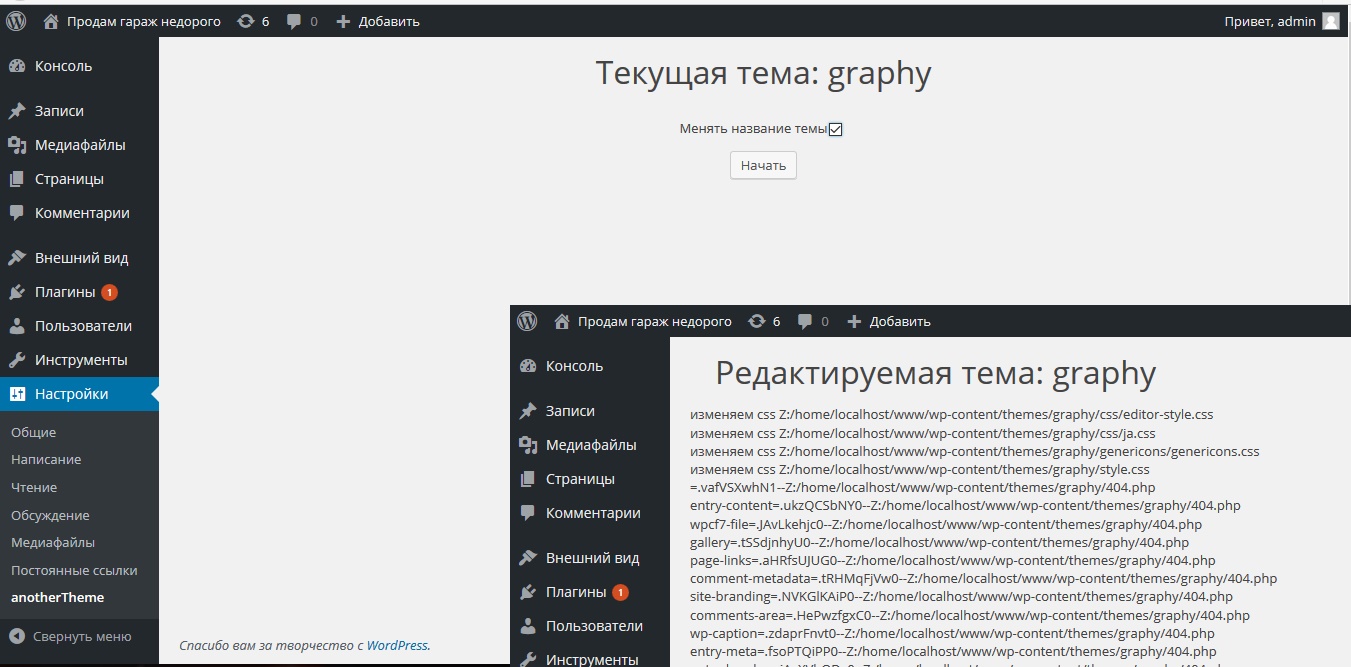Click Записи pin icon in main sidebar
1351x667 pixels.
[x=17, y=111]
